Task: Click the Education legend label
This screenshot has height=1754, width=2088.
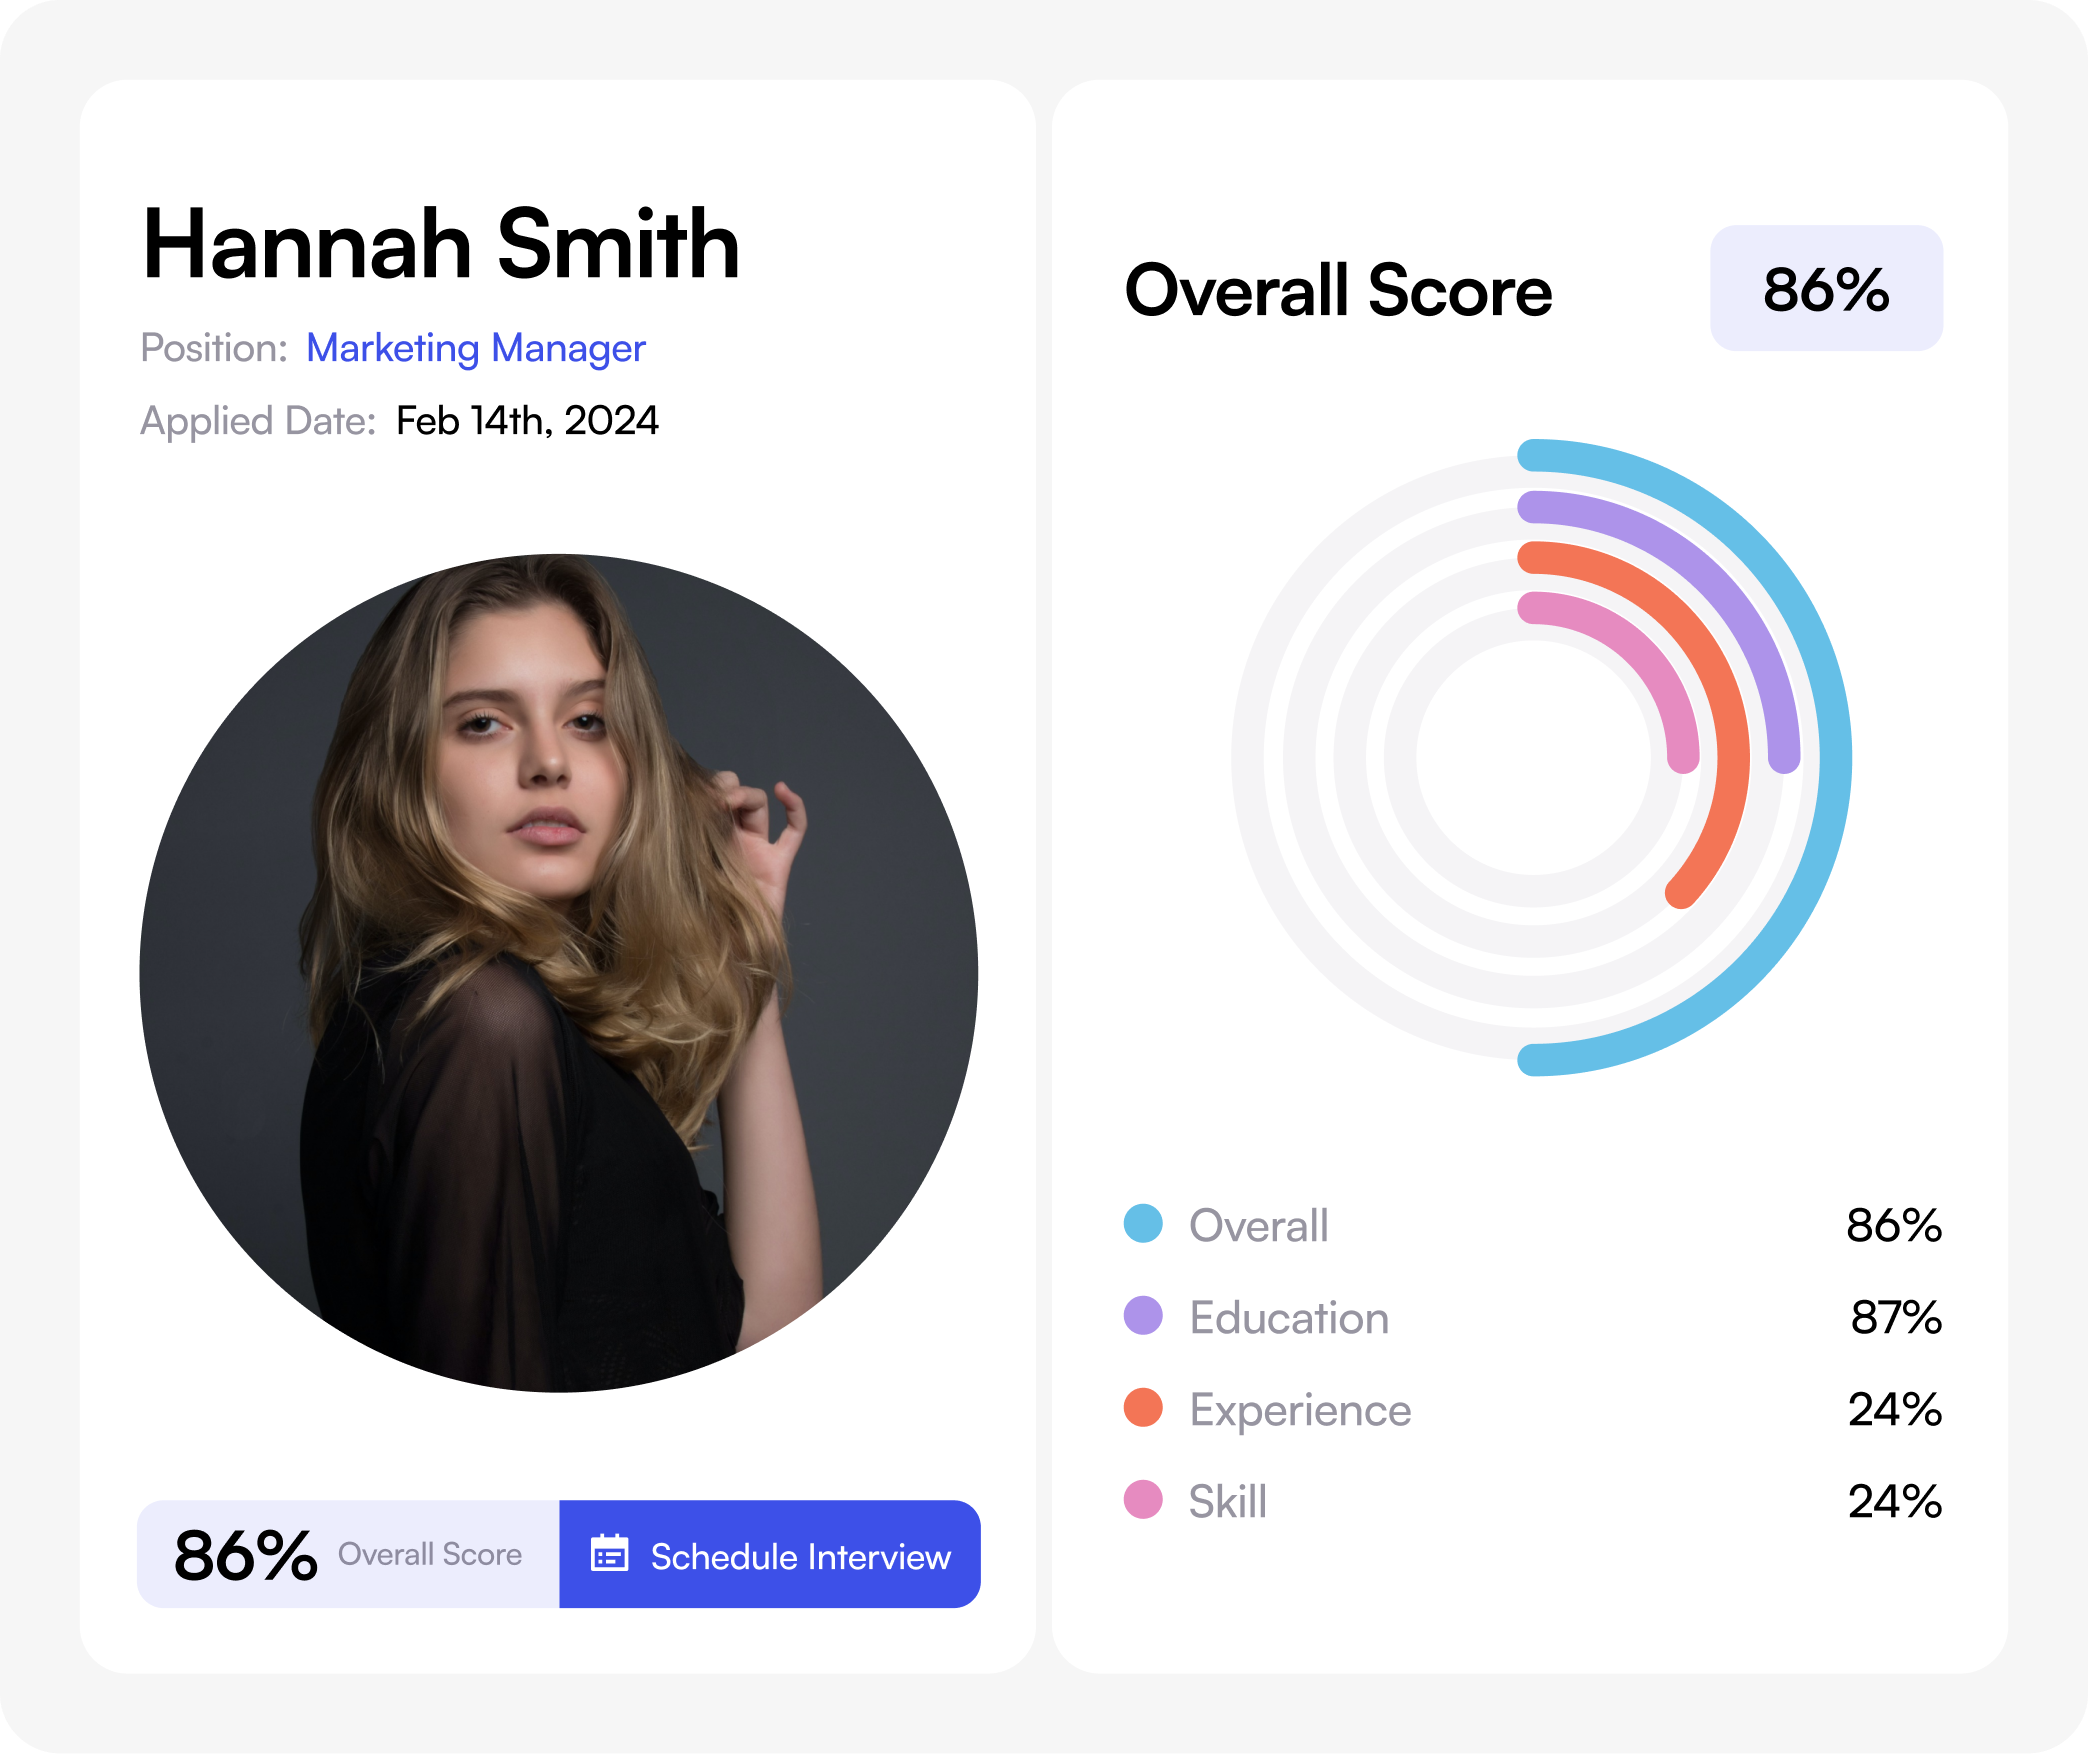Action: (1289, 1317)
